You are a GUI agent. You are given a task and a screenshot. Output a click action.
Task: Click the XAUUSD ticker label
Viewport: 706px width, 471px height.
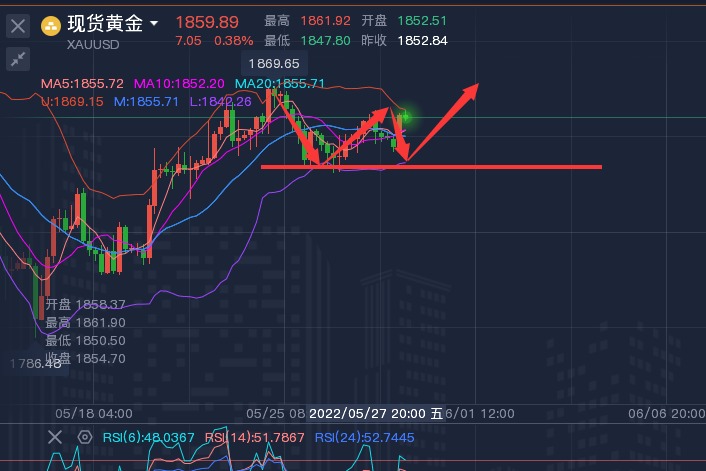pyautogui.click(x=95, y=44)
